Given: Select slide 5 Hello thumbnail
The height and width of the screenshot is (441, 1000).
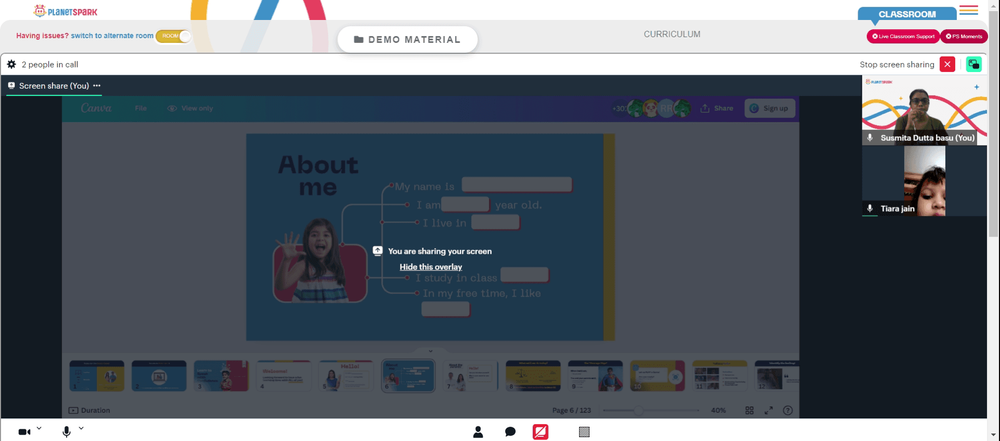Looking at the screenshot, I should pyautogui.click(x=346, y=376).
